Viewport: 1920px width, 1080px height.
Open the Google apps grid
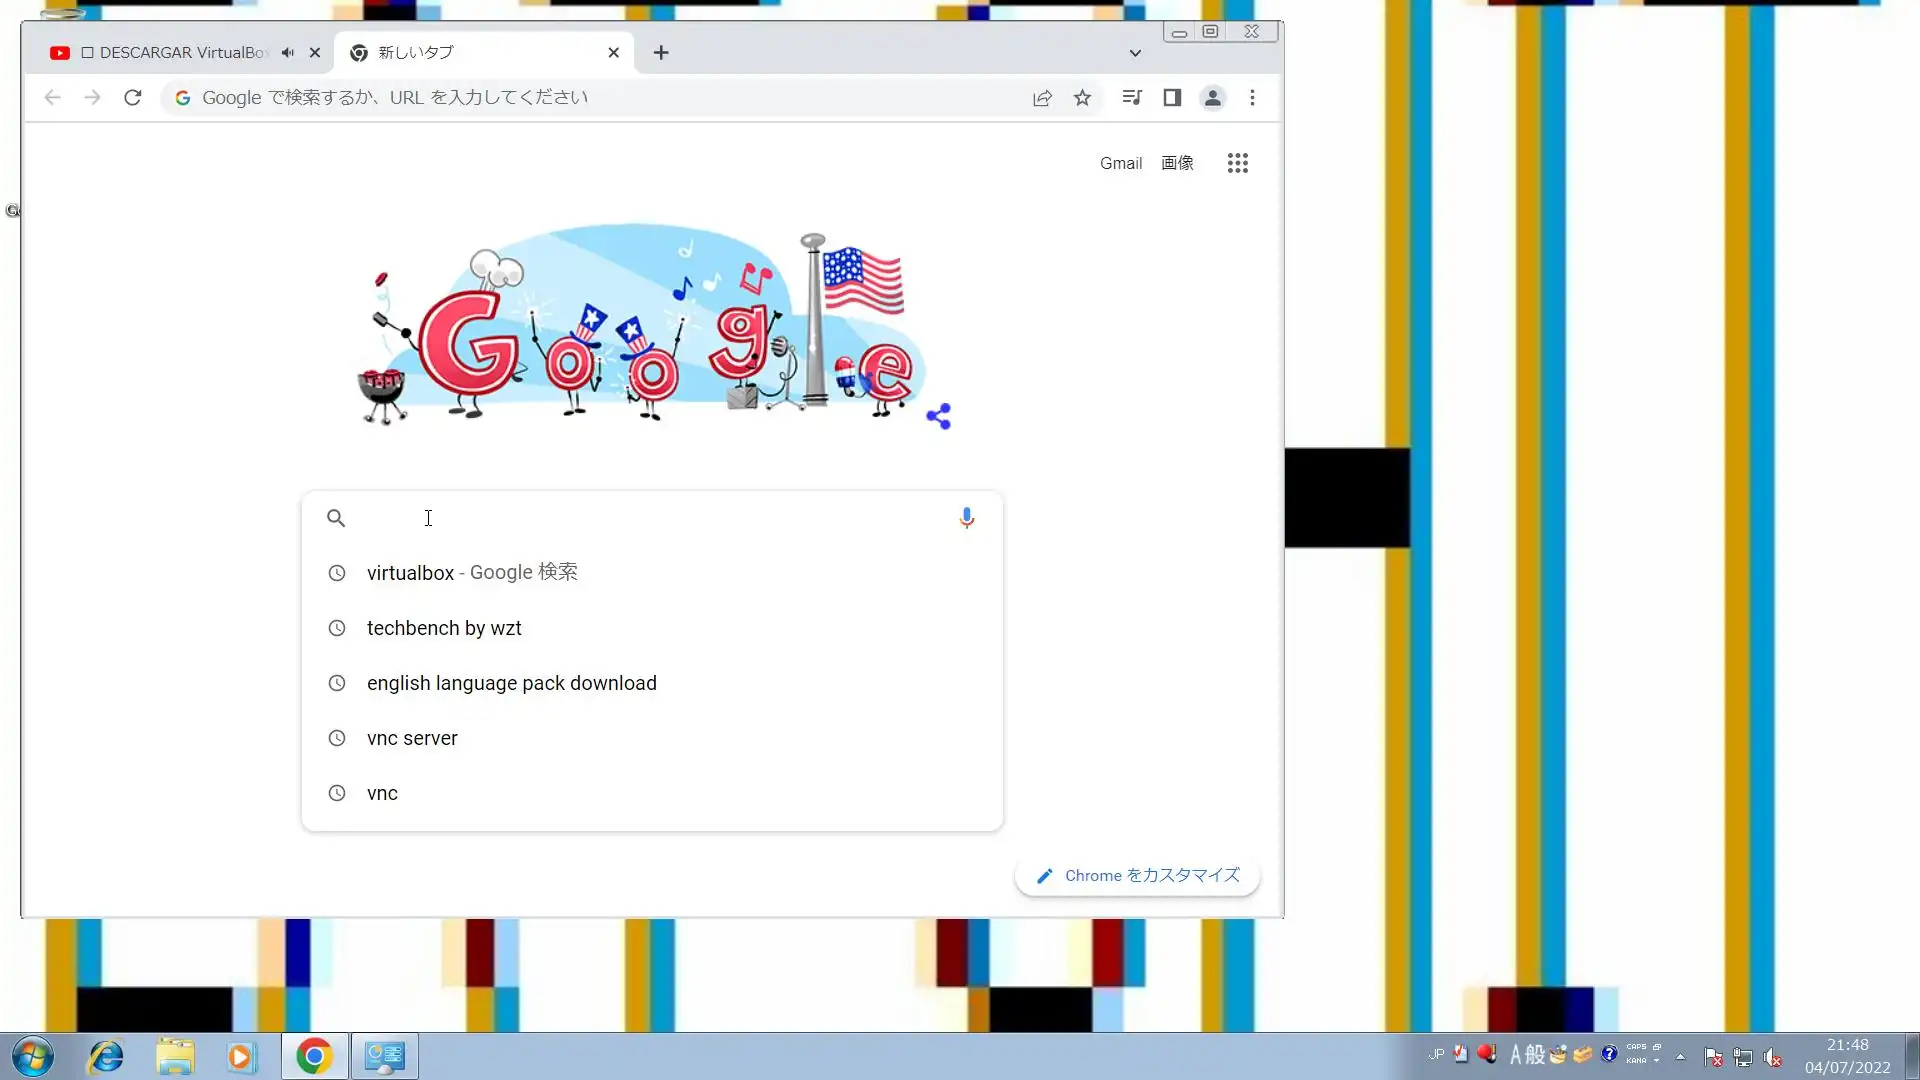[x=1237, y=163]
